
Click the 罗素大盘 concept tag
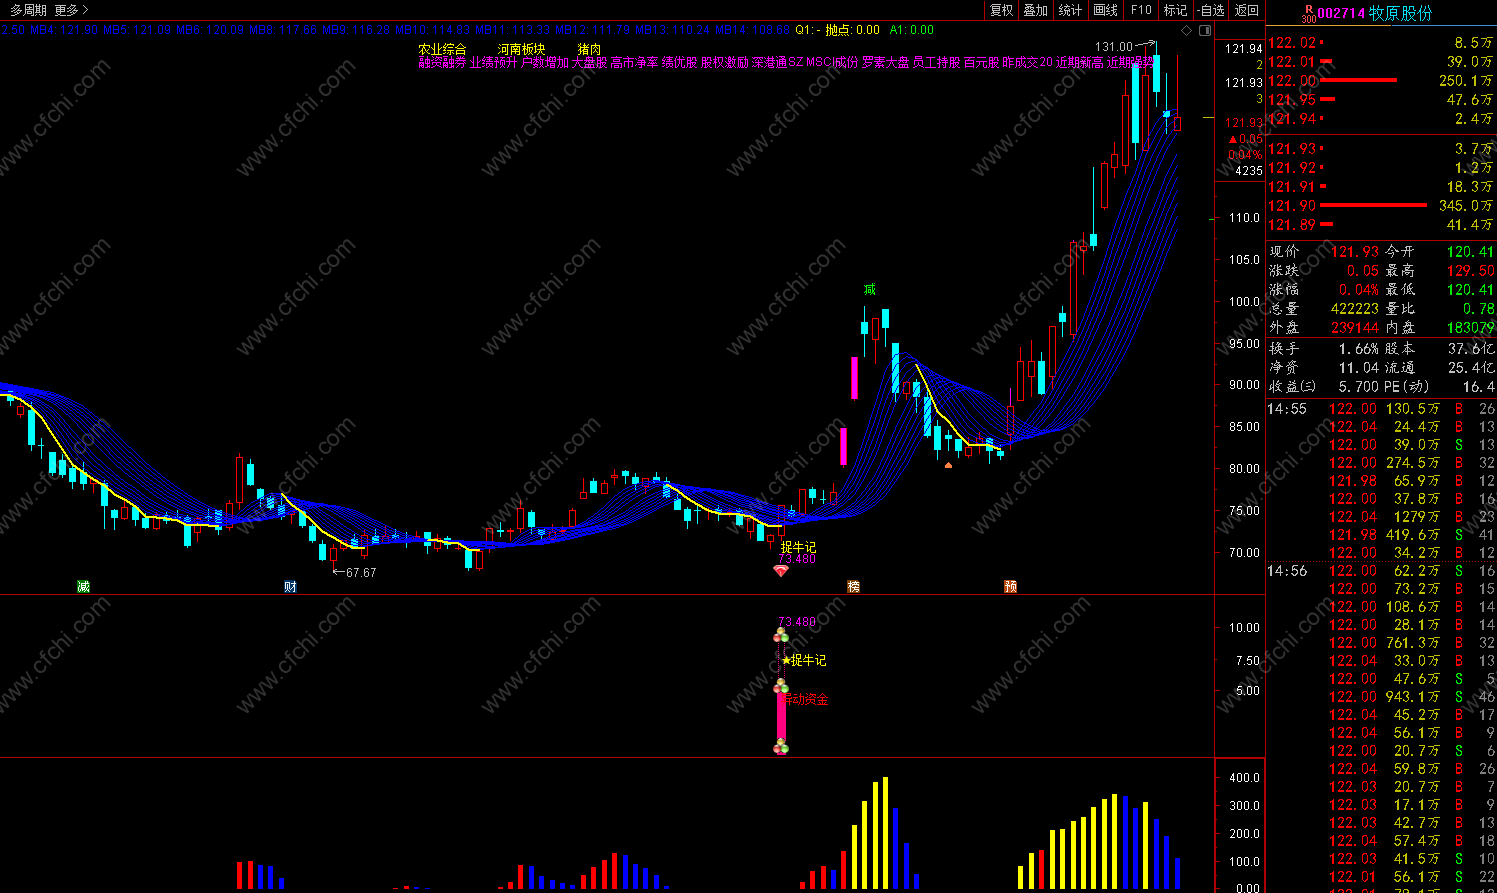click(x=886, y=62)
